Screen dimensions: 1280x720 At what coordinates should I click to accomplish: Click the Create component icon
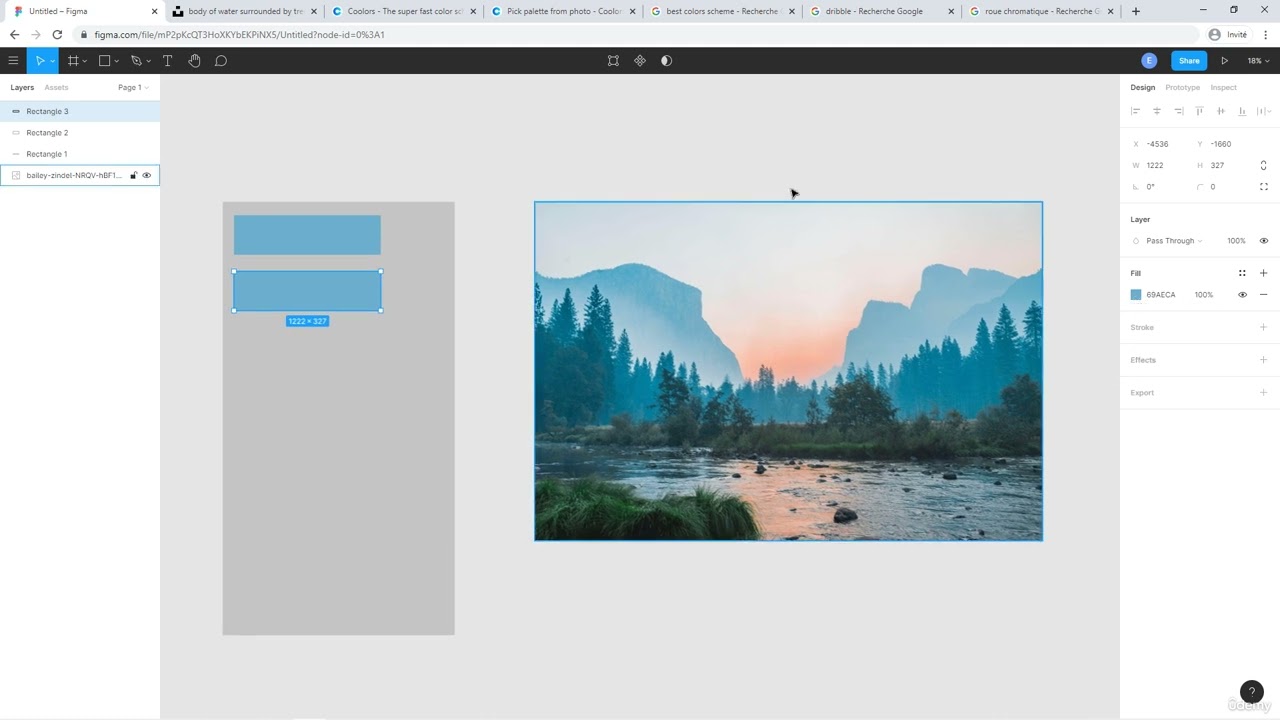point(640,61)
